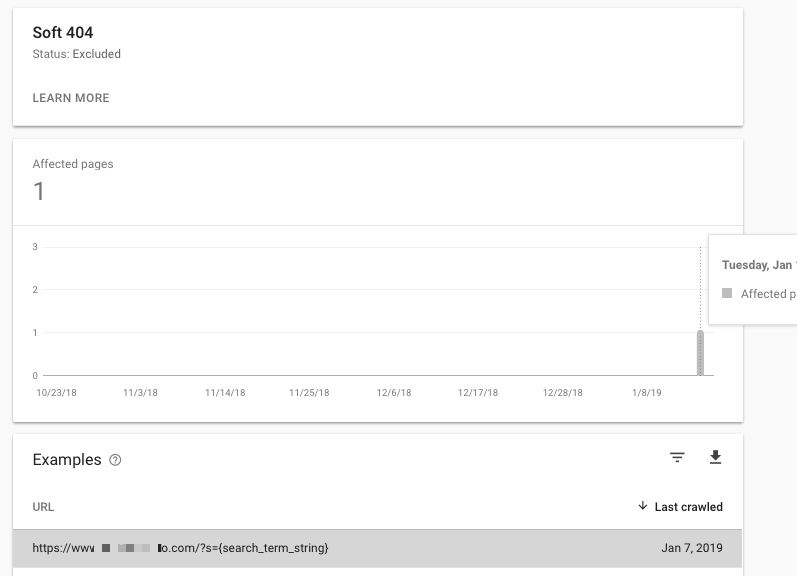This screenshot has height=576, width=797.
Task: Click the 11/14/18 date on chart axis
Action: click(x=225, y=393)
